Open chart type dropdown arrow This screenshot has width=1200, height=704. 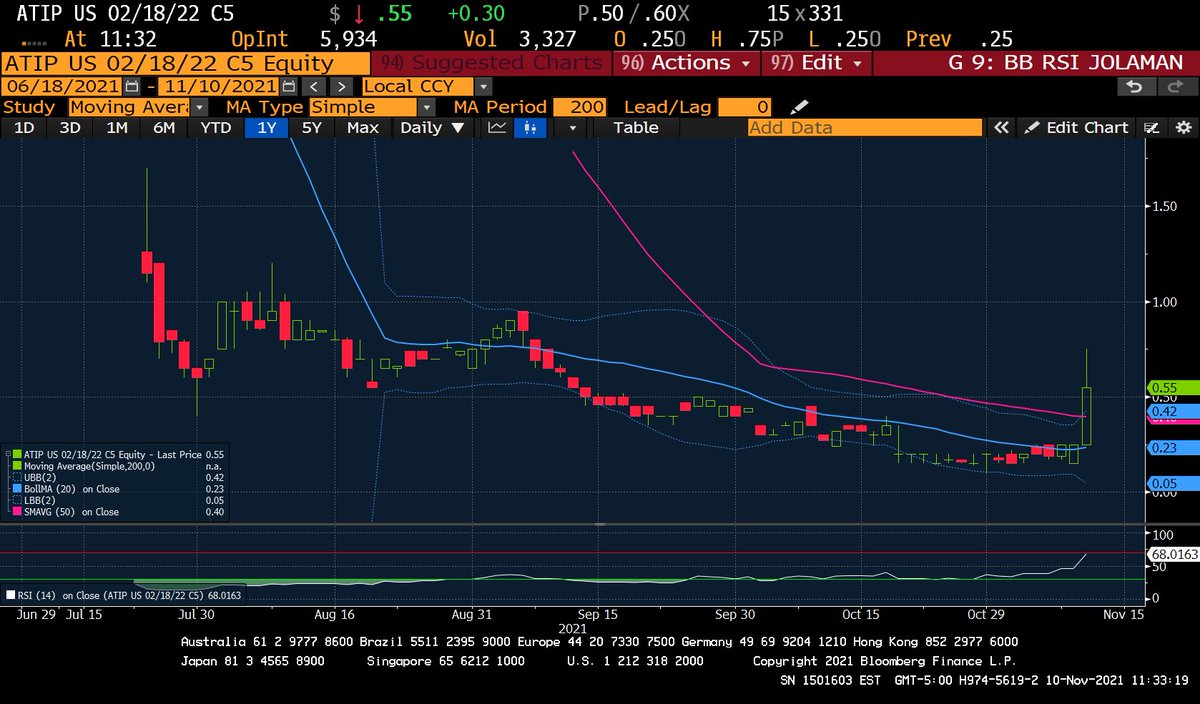572,127
